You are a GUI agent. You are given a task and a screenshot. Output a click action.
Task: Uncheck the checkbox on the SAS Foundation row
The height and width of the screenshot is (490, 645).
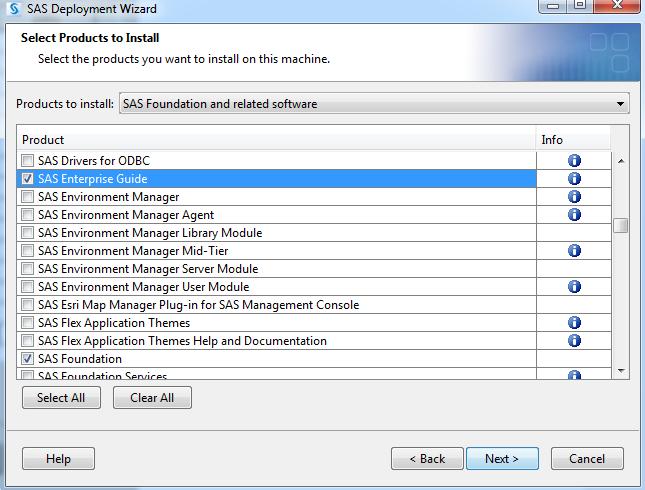28,359
